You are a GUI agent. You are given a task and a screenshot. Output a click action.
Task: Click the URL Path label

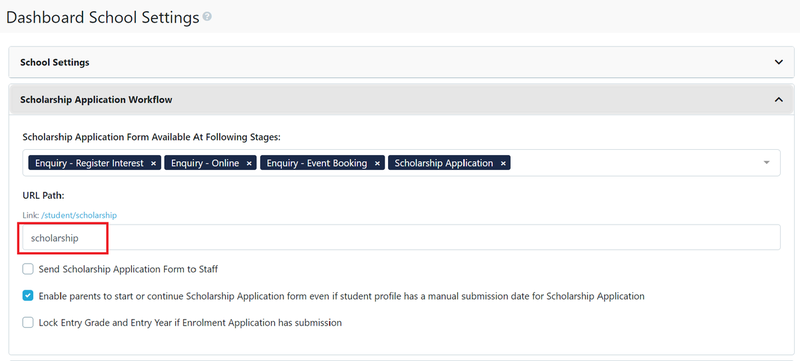pyautogui.click(x=43, y=196)
